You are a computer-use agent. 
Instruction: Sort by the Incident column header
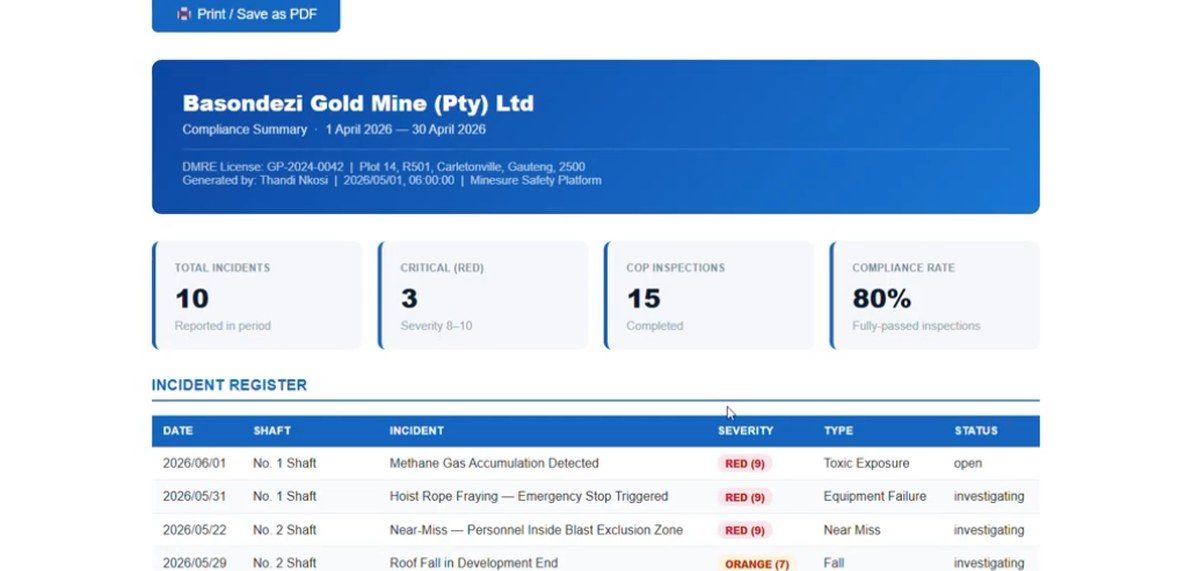click(x=416, y=431)
